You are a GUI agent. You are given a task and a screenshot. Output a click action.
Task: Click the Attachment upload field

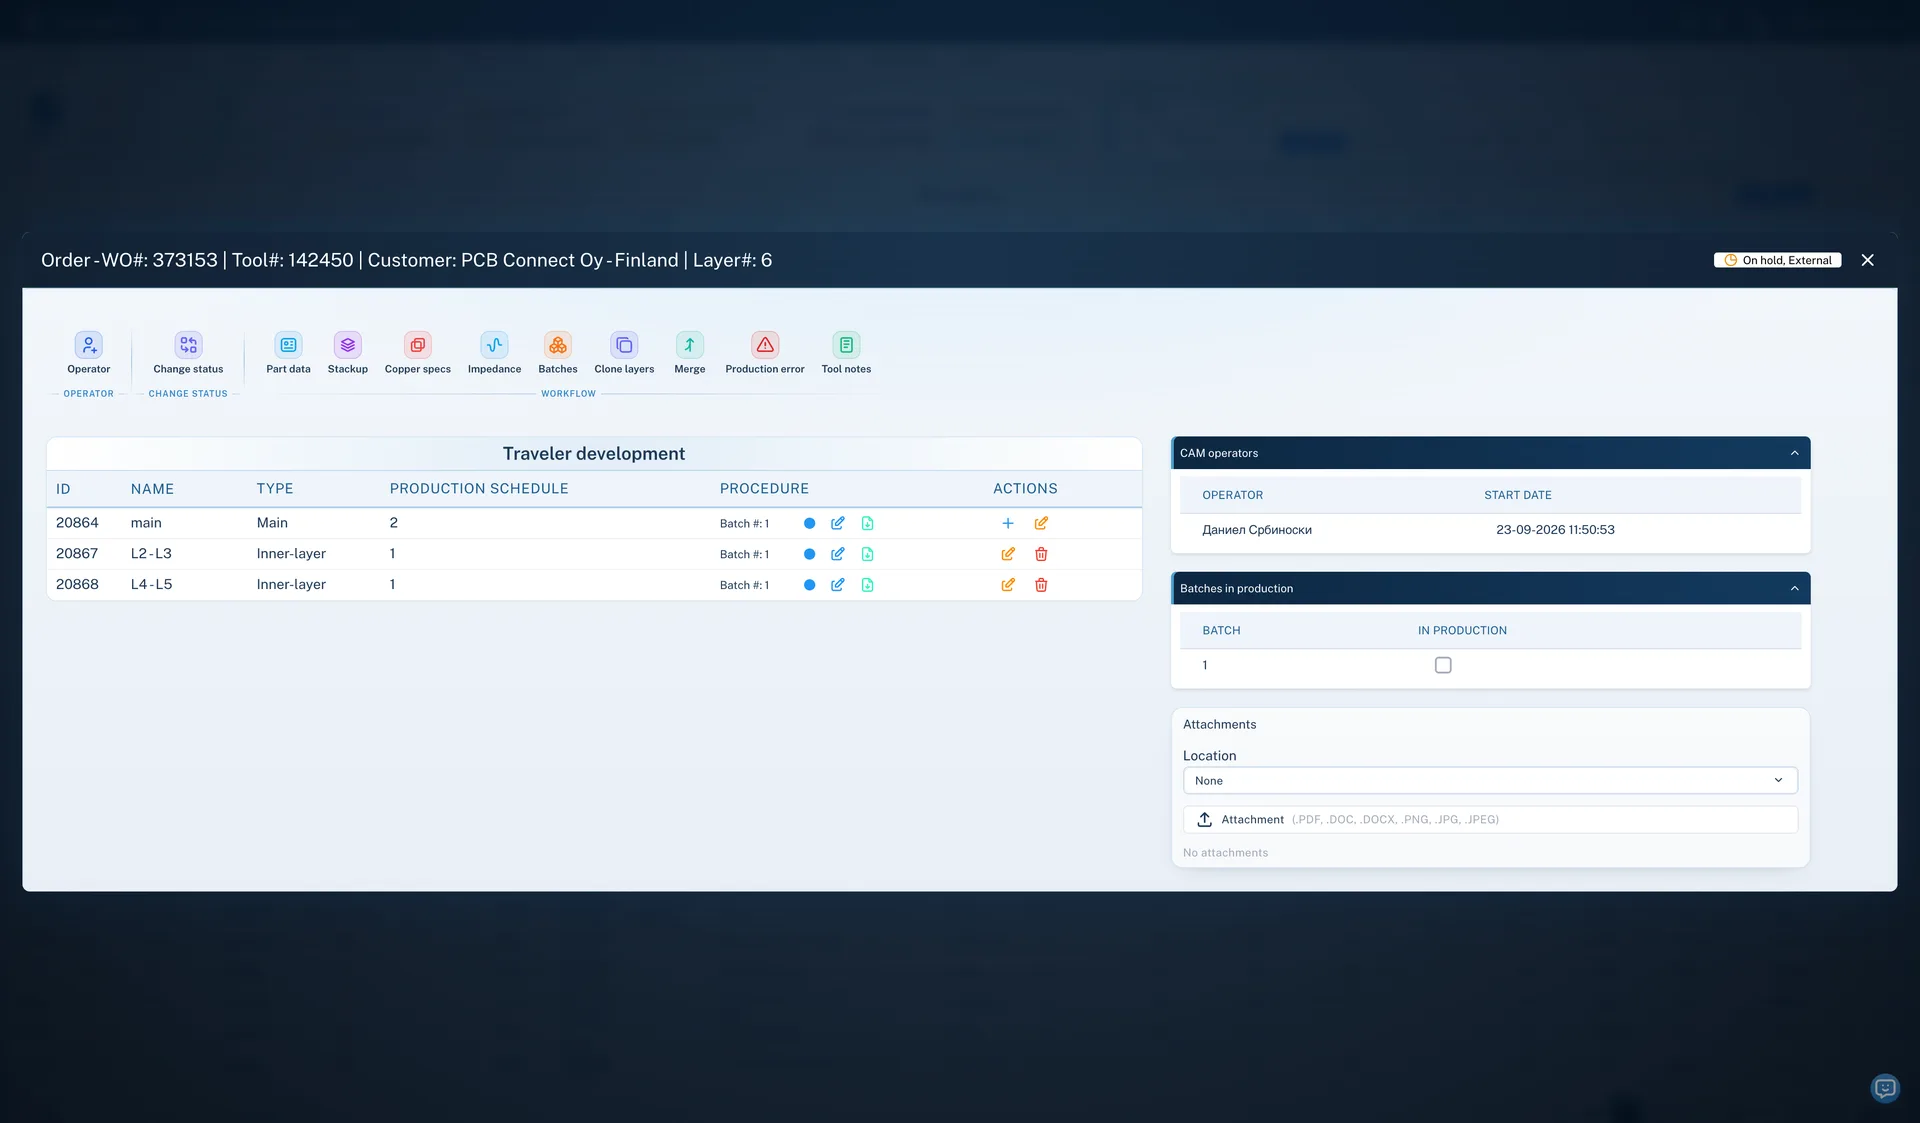tap(1490, 819)
